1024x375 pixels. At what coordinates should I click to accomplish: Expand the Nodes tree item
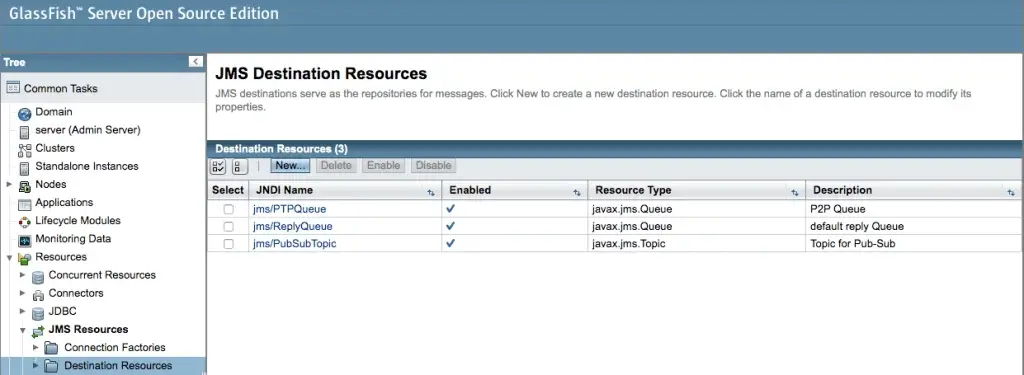click(x=9, y=184)
